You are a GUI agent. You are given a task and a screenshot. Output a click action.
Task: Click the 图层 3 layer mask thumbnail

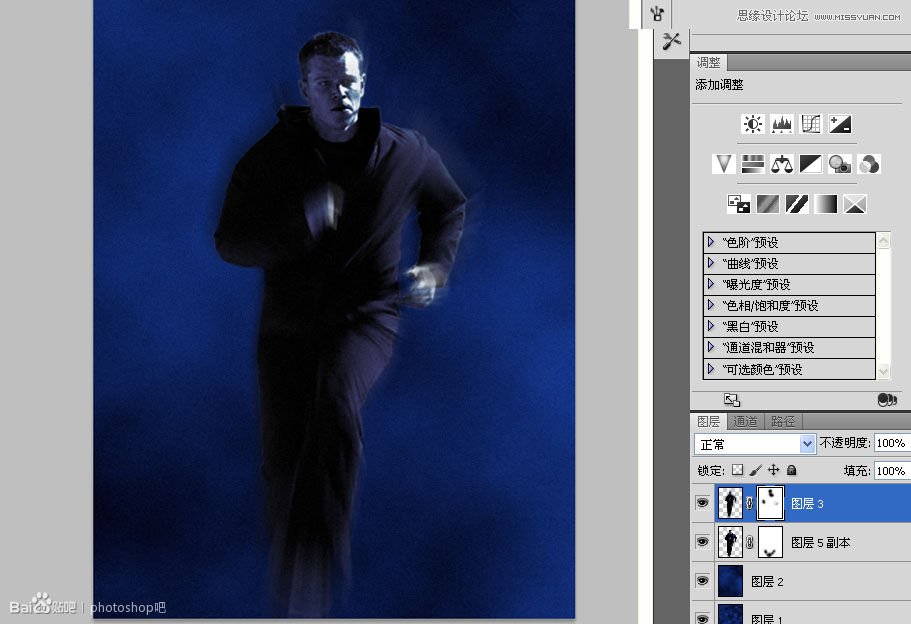[770, 503]
